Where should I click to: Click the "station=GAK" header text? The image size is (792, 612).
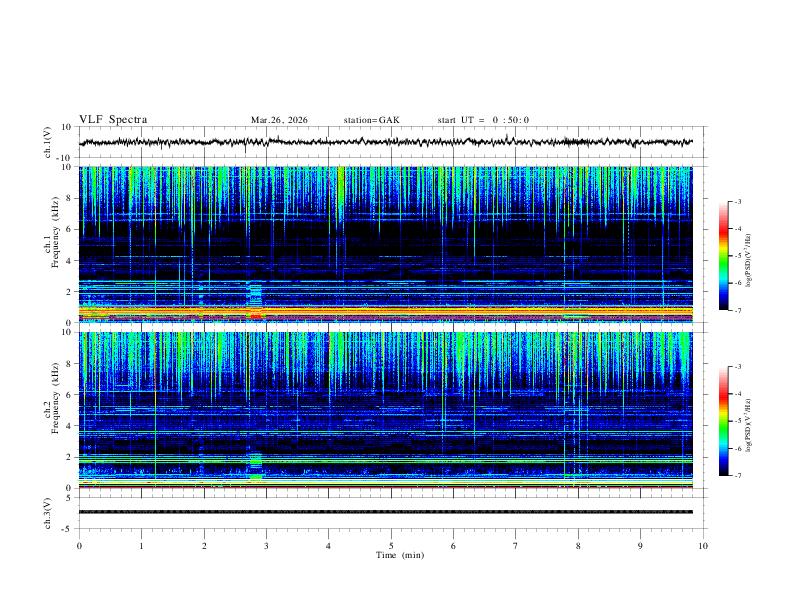372,120
